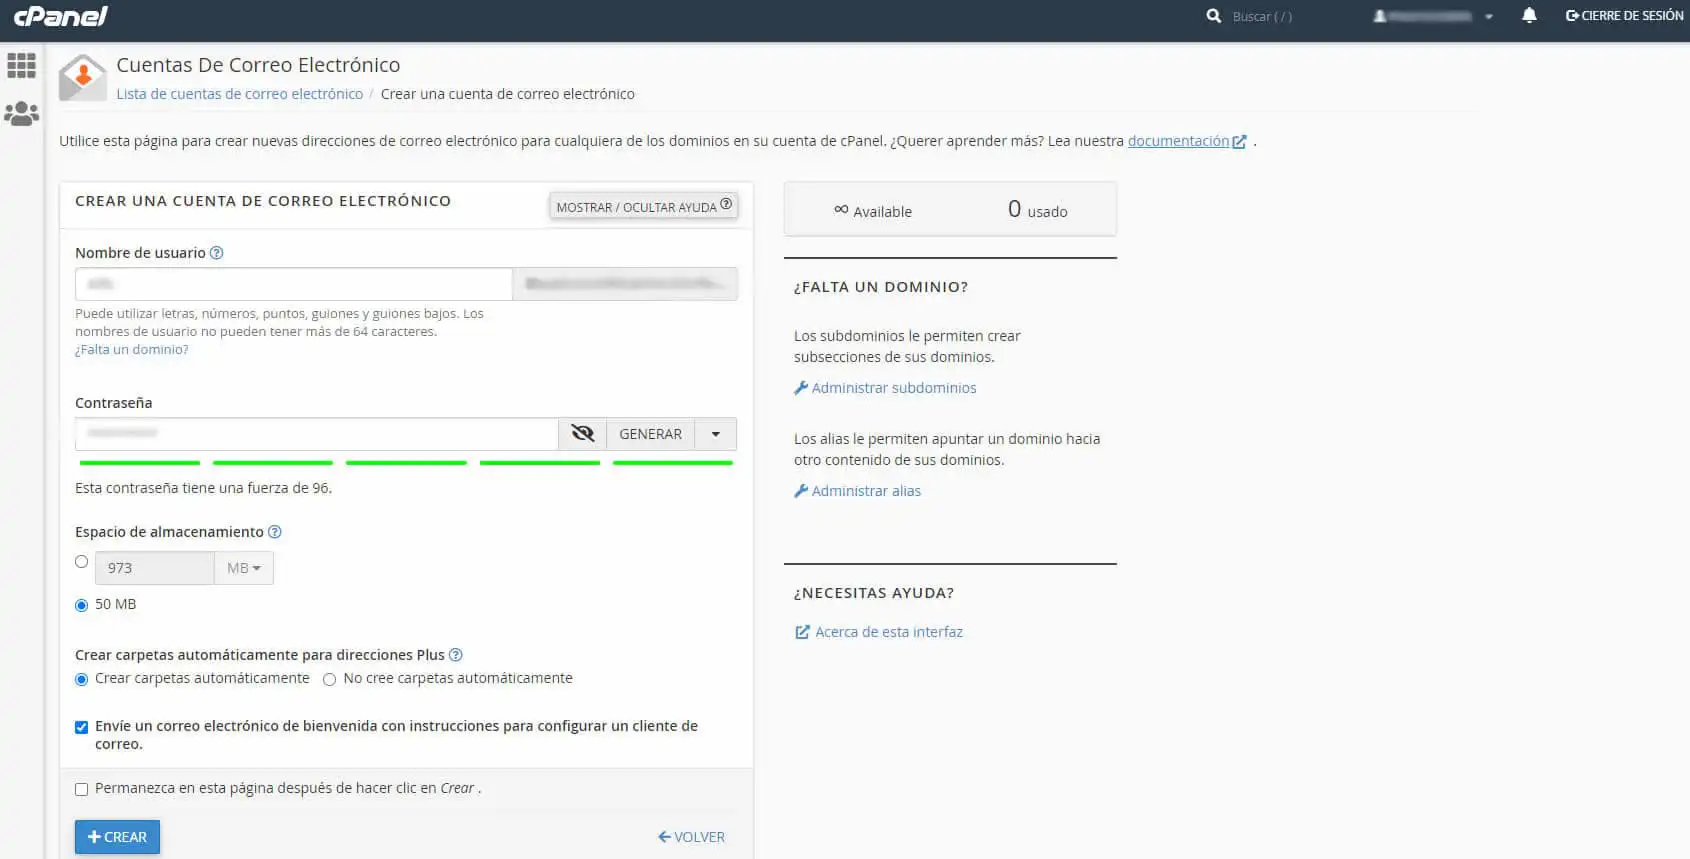Click the CREAR button
The width and height of the screenshot is (1690, 859).
117,837
